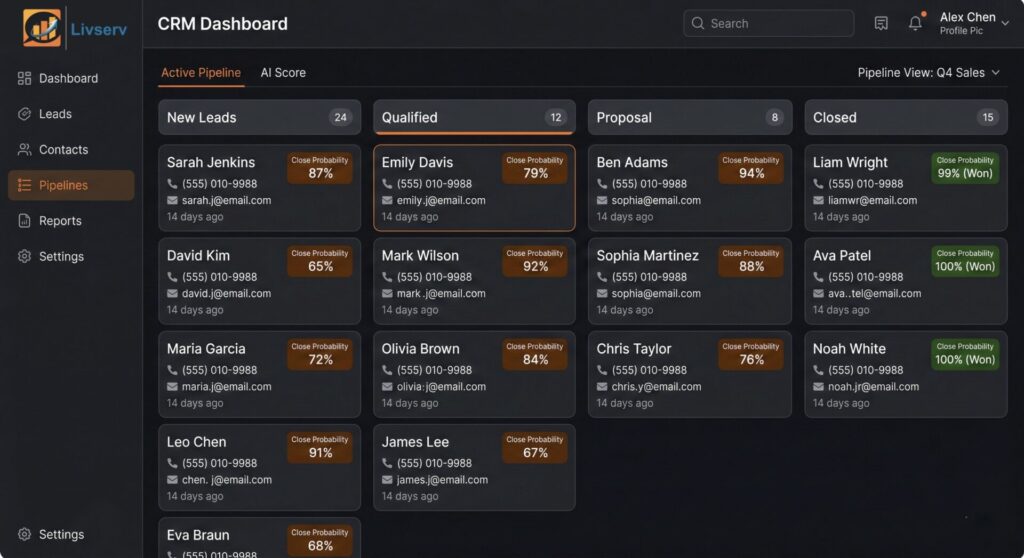Switch to the AI Score tab
Screen dimensions: 1024x558
(283, 73)
